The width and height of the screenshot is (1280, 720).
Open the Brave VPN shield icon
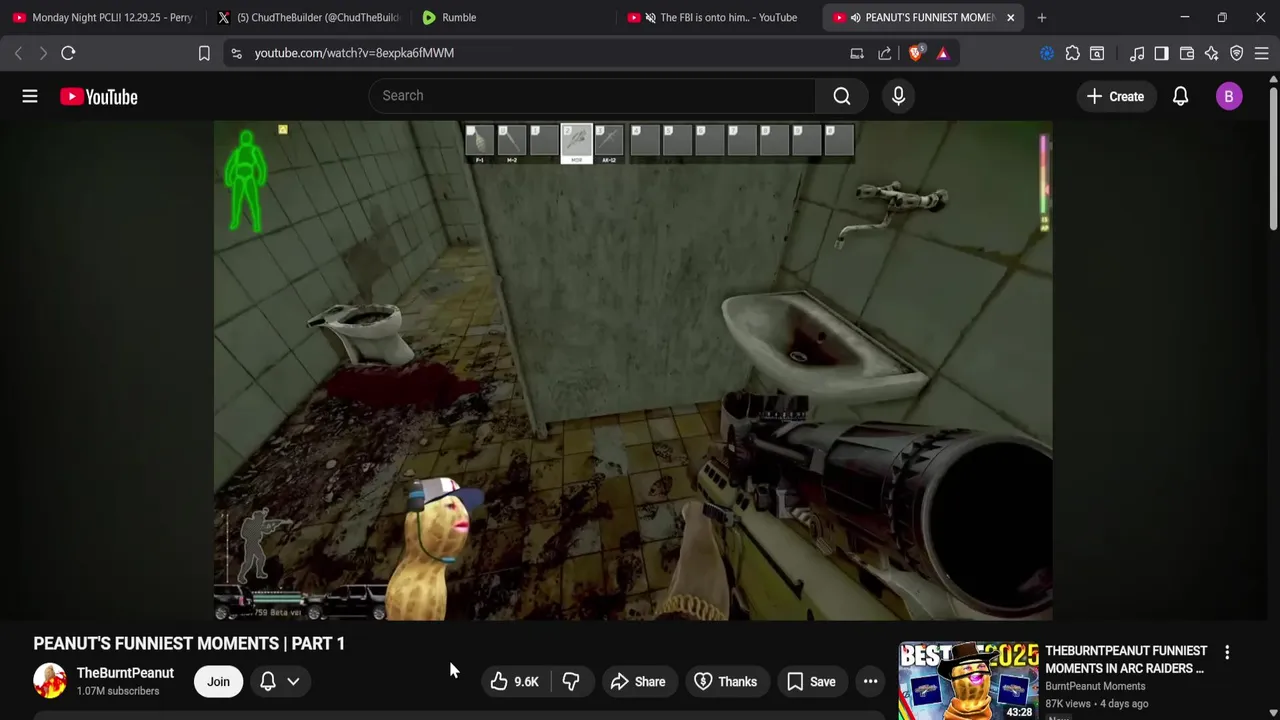click(1237, 53)
